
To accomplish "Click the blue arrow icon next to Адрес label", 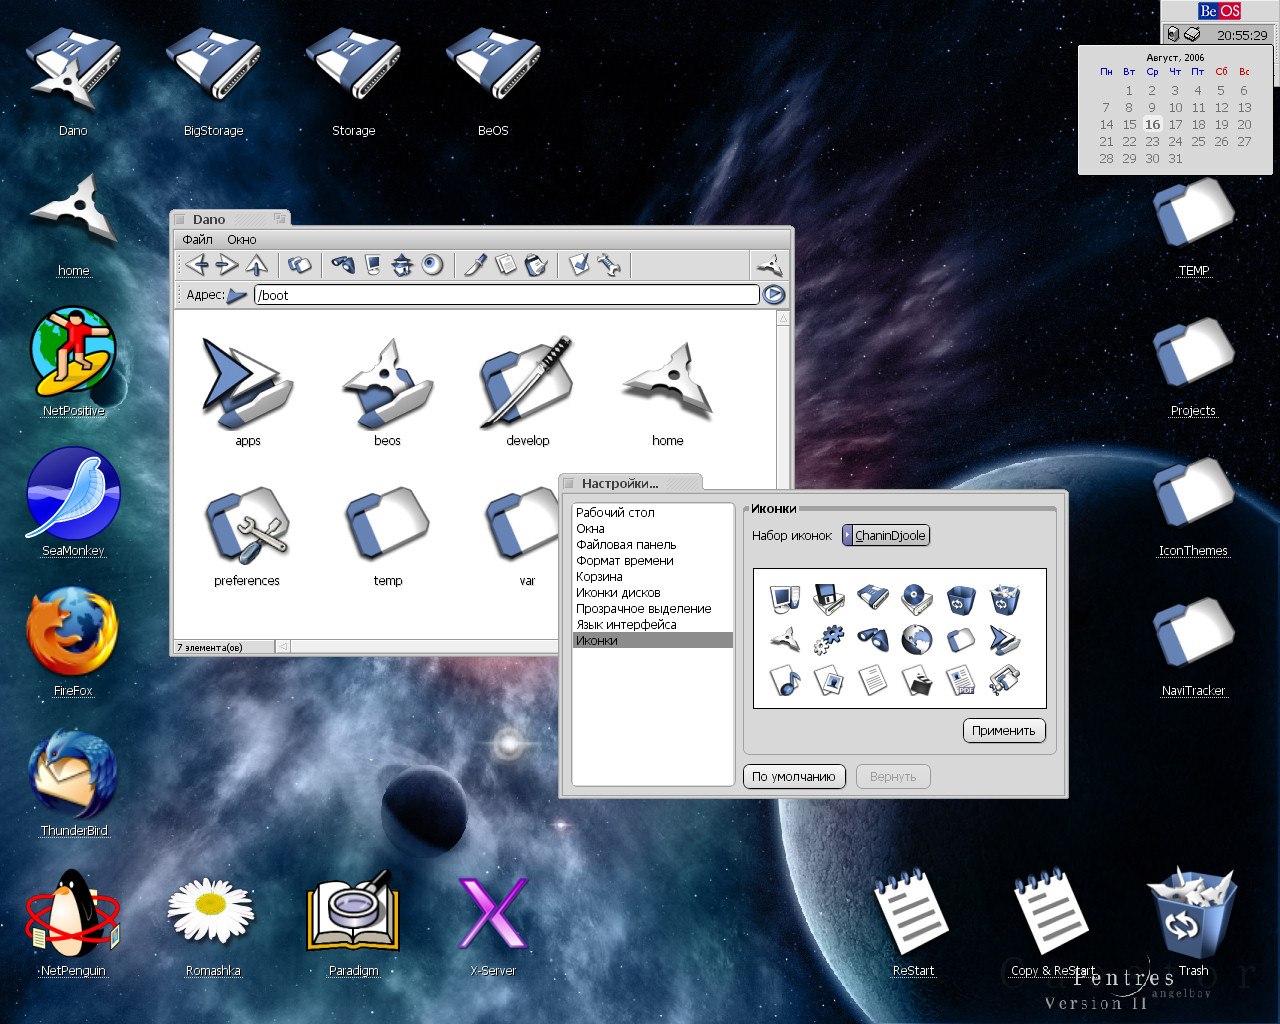I will click(x=237, y=295).
